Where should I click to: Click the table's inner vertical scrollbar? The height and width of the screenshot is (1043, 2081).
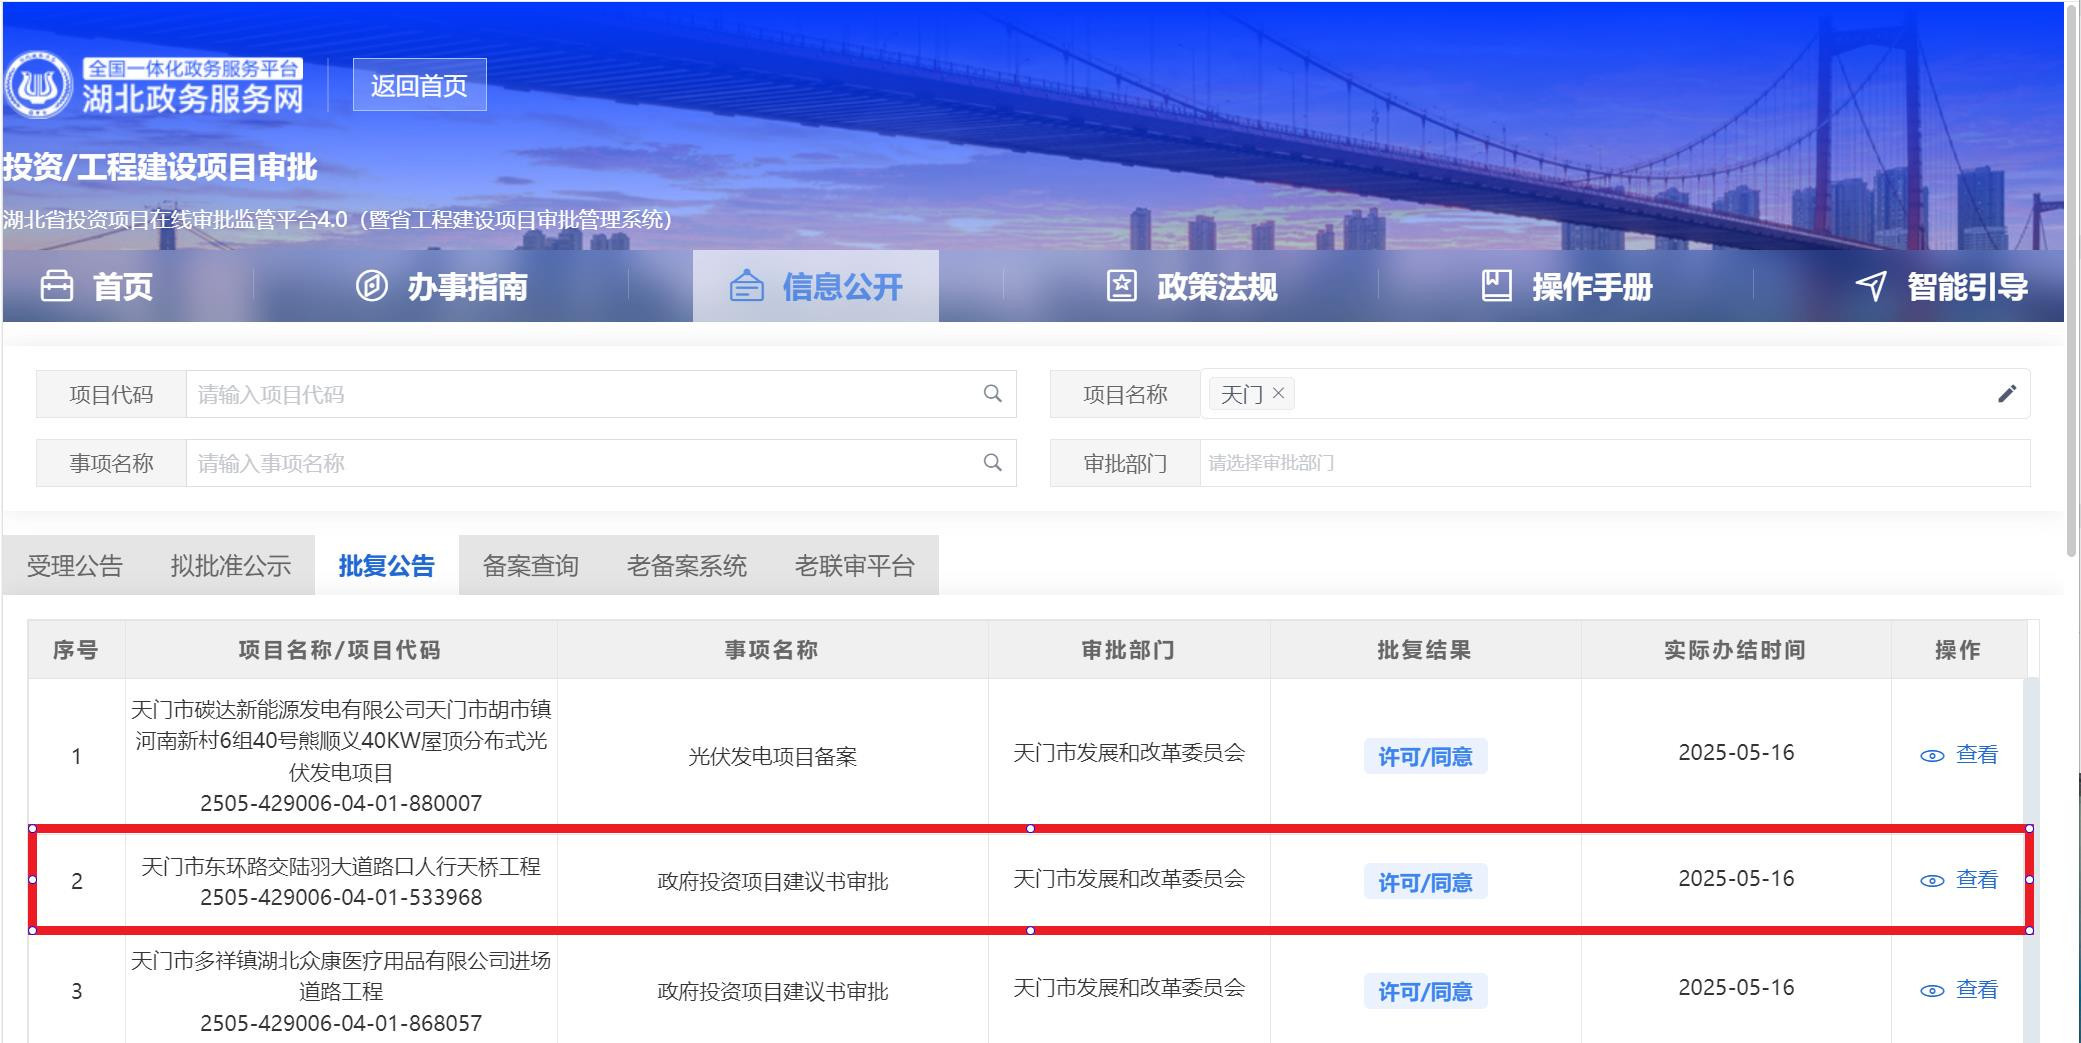click(x=2031, y=860)
